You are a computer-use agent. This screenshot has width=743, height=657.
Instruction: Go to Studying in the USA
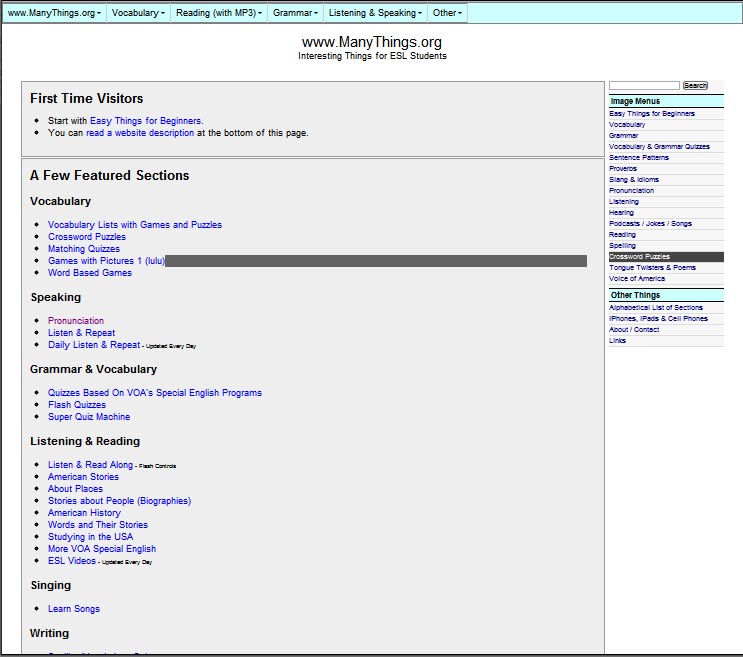pos(90,537)
